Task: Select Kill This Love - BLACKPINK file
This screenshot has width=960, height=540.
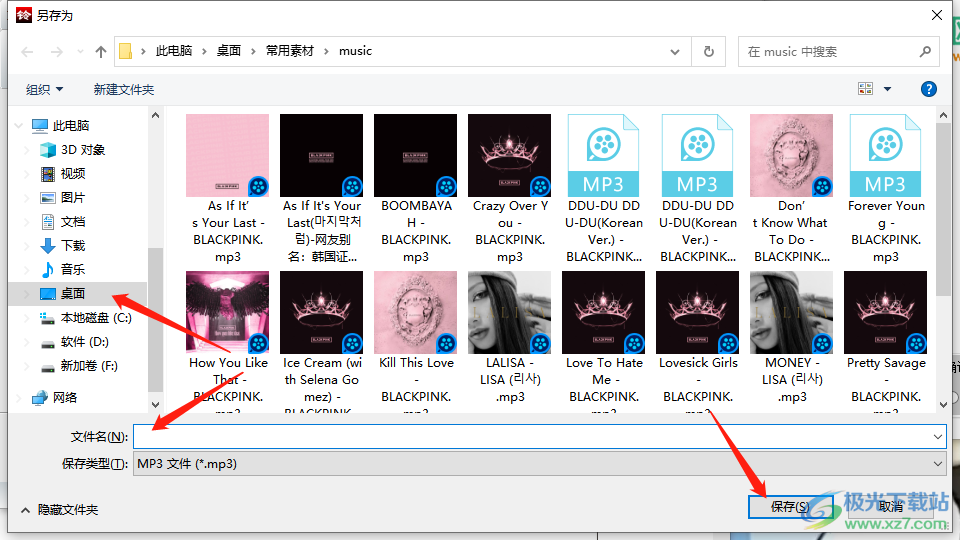Action: [416, 340]
